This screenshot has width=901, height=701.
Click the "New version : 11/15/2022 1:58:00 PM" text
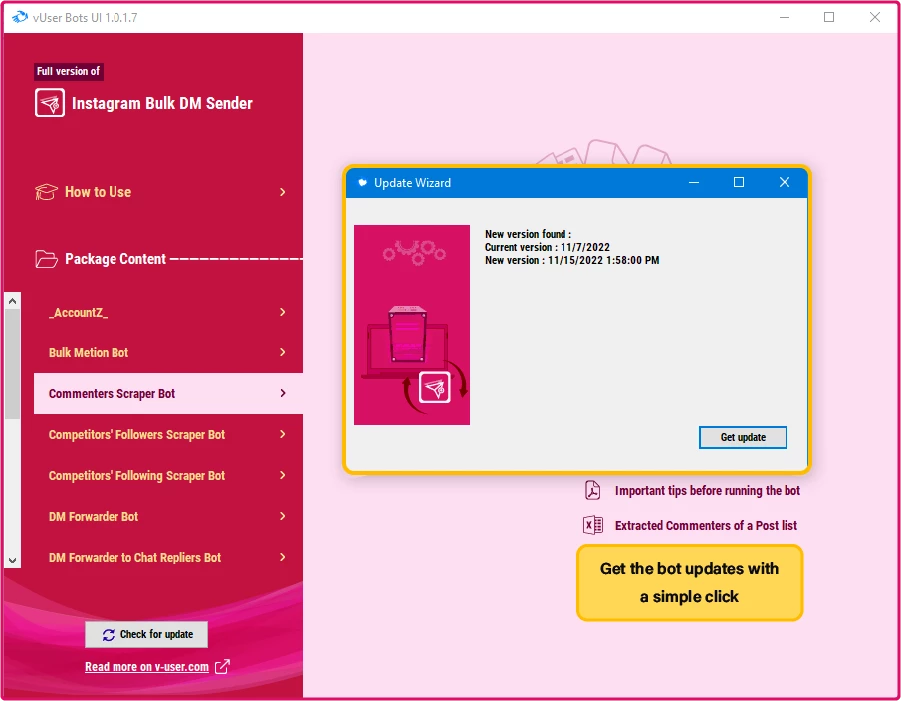point(572,260)
